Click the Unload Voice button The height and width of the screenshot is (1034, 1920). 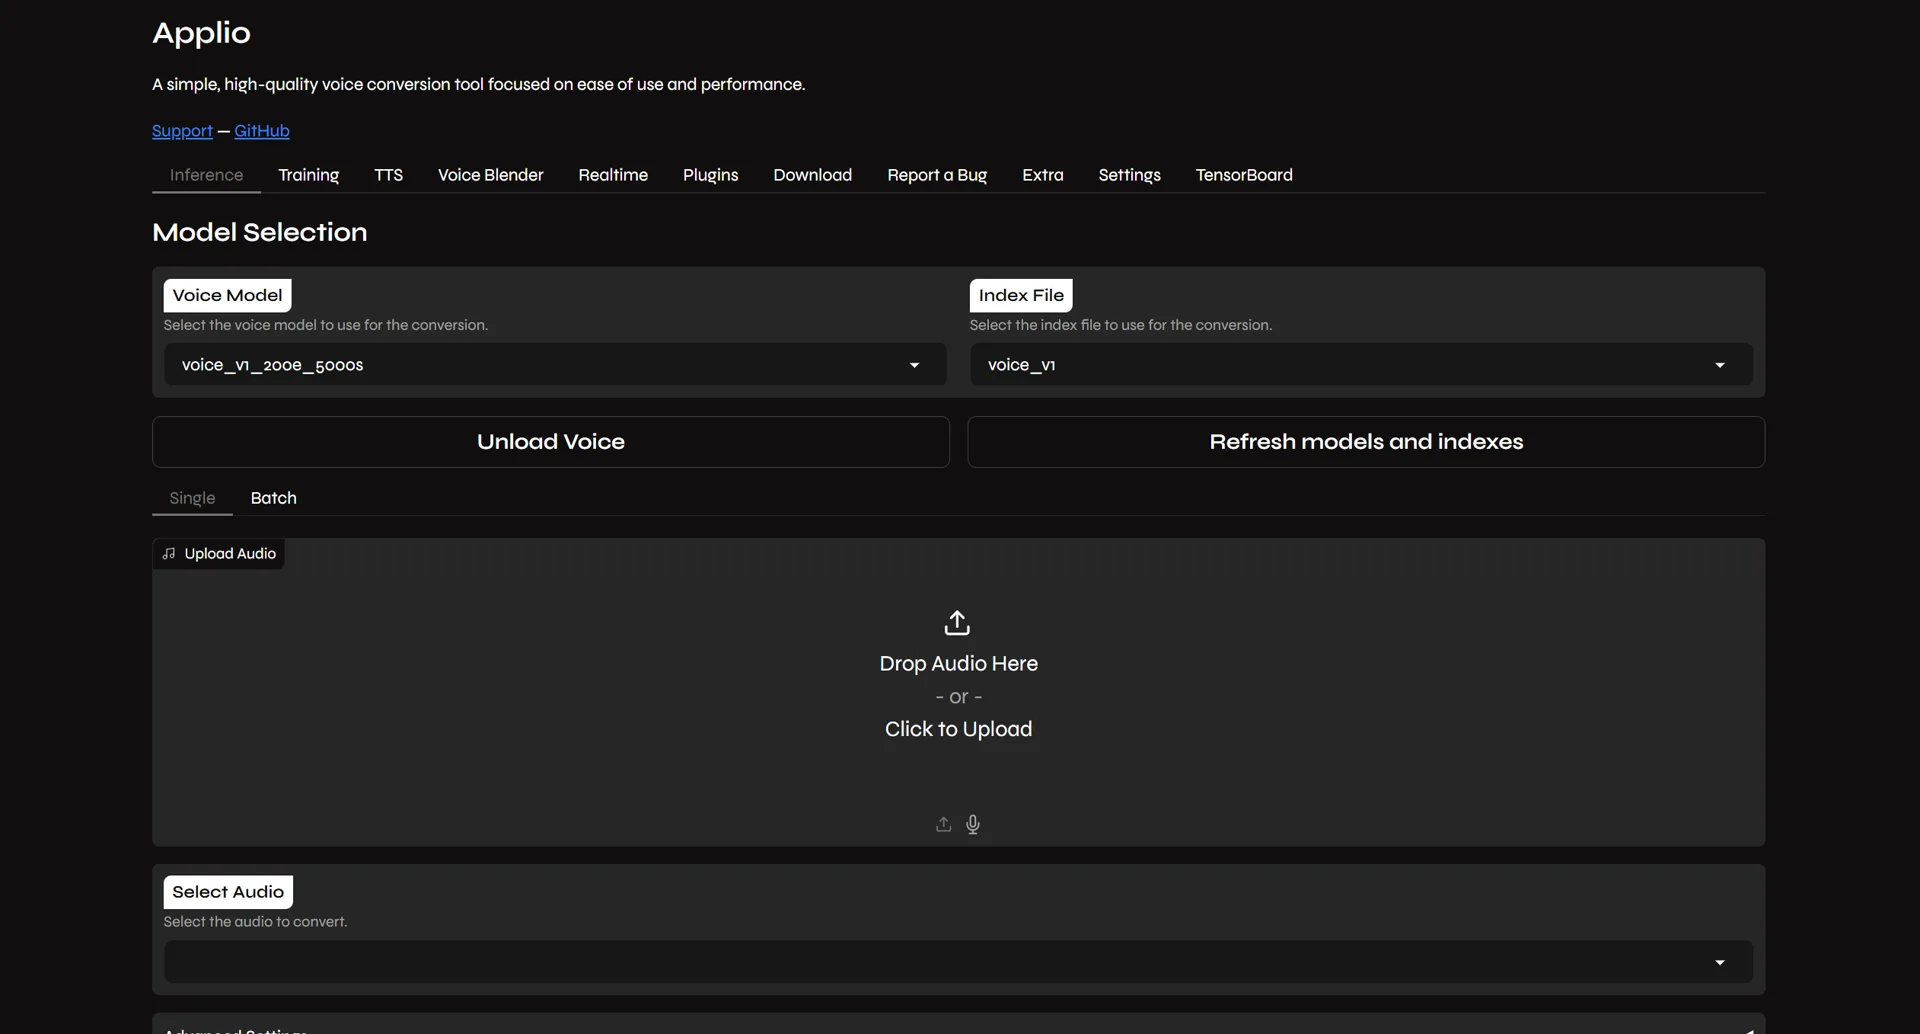[551, 442]
